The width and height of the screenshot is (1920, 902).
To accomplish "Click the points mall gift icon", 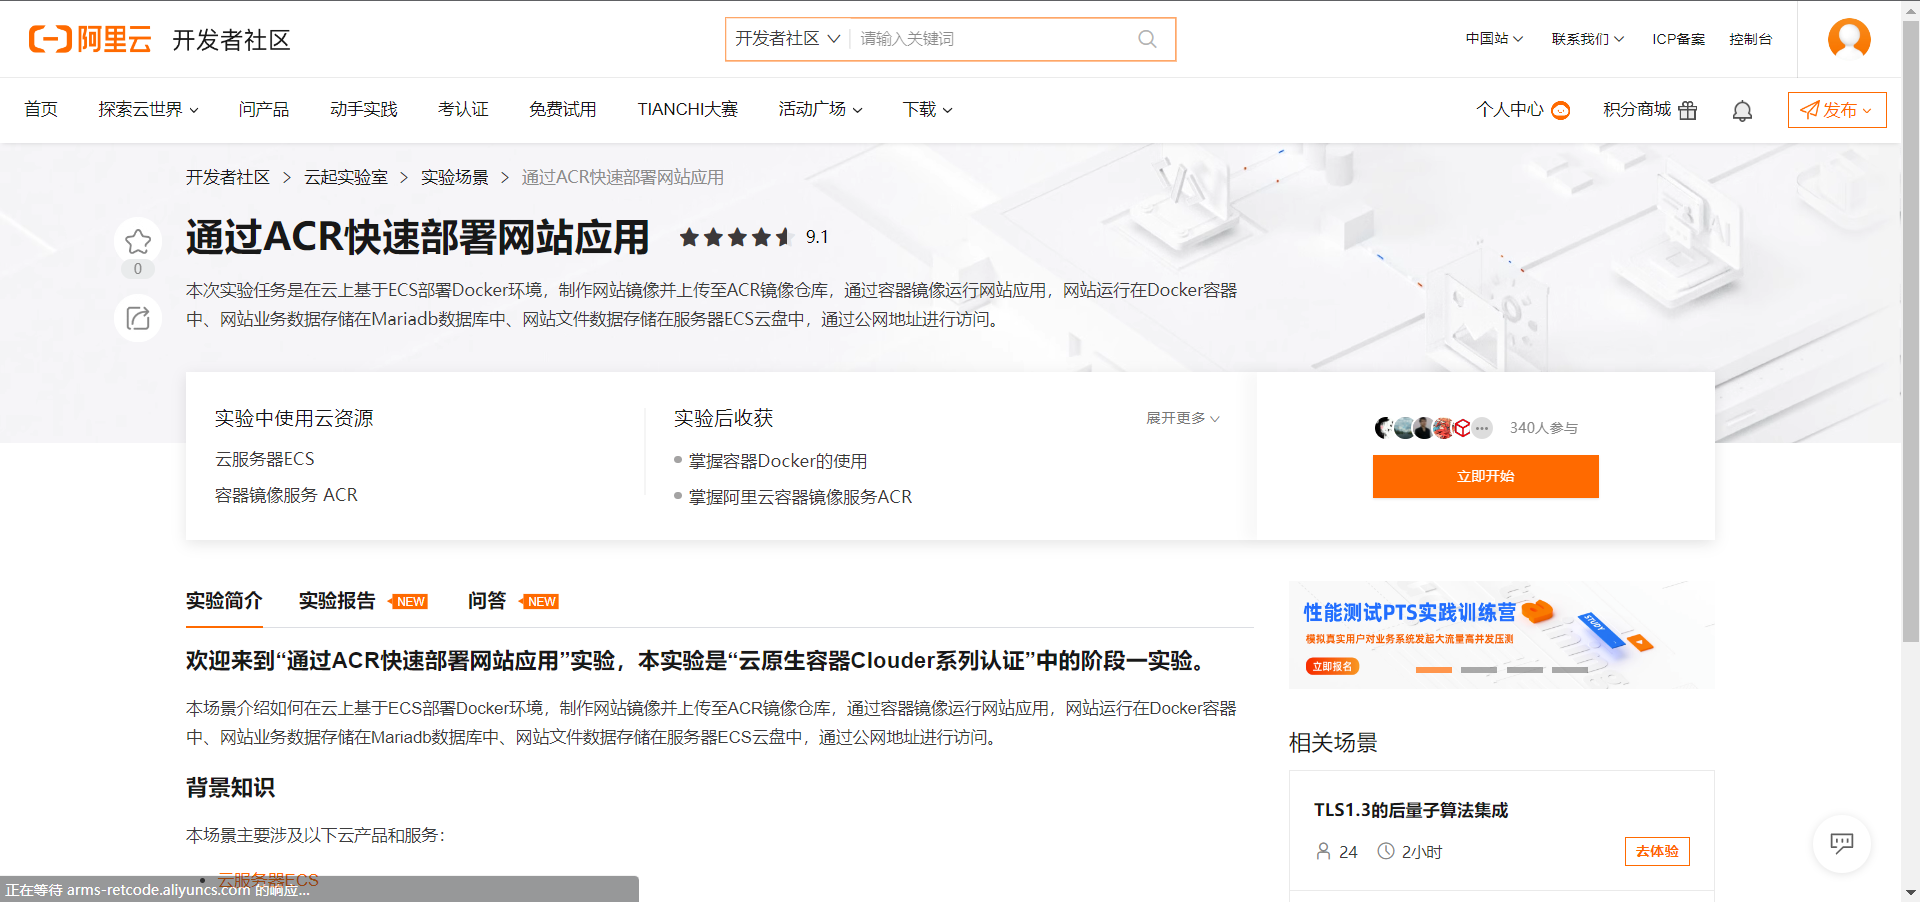I will 1688,110.
